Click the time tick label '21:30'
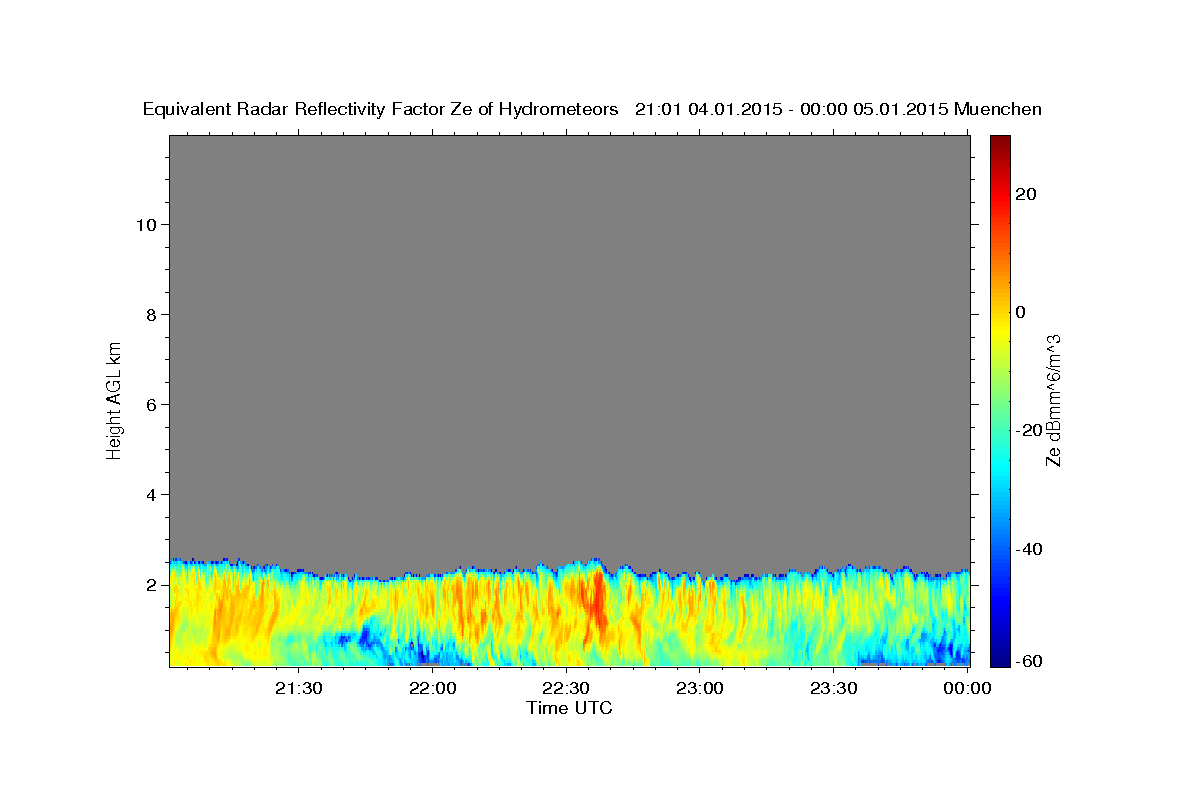 tap(298, 688)
